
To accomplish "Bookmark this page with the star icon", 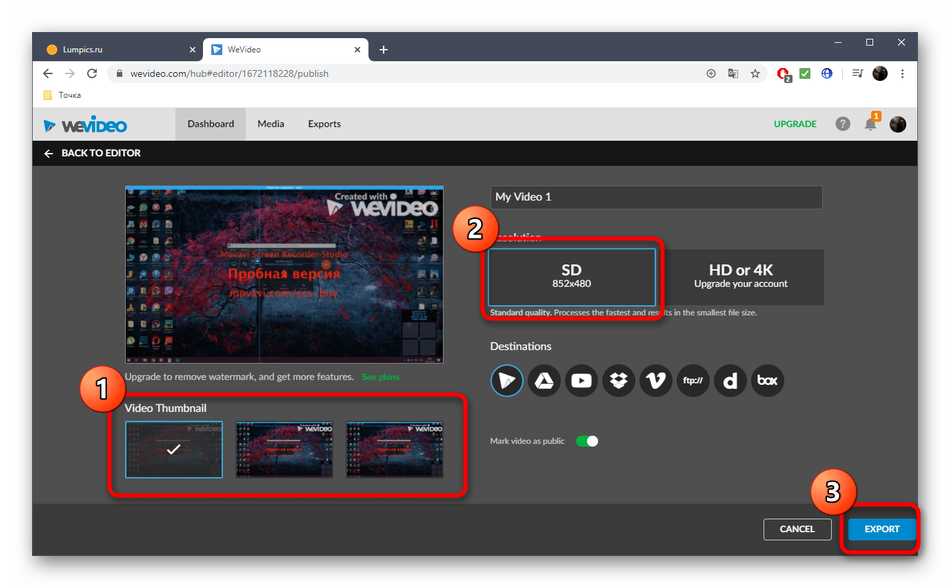I will 755,73.
